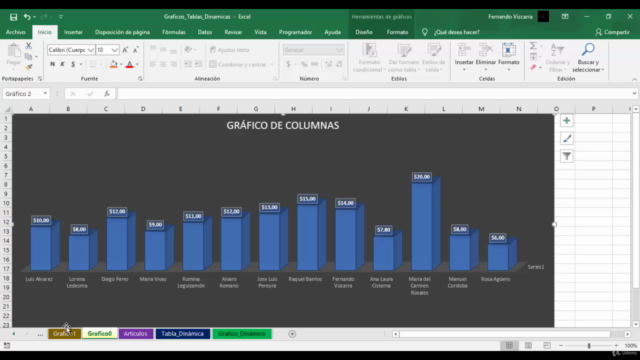Open Buscar y seleccionar
640x360 pixels.
coord(588,57)
